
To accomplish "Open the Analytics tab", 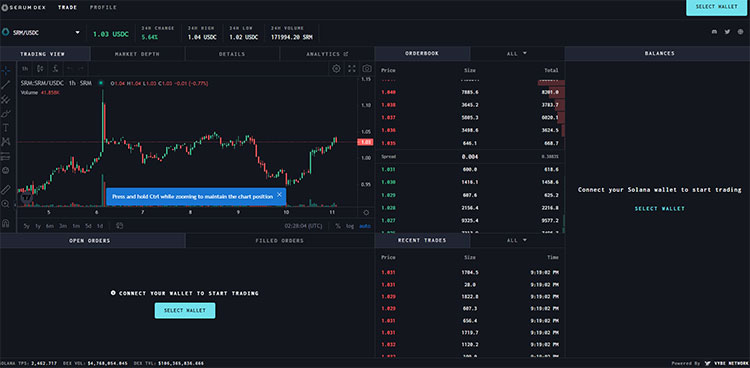I will 327,54.
